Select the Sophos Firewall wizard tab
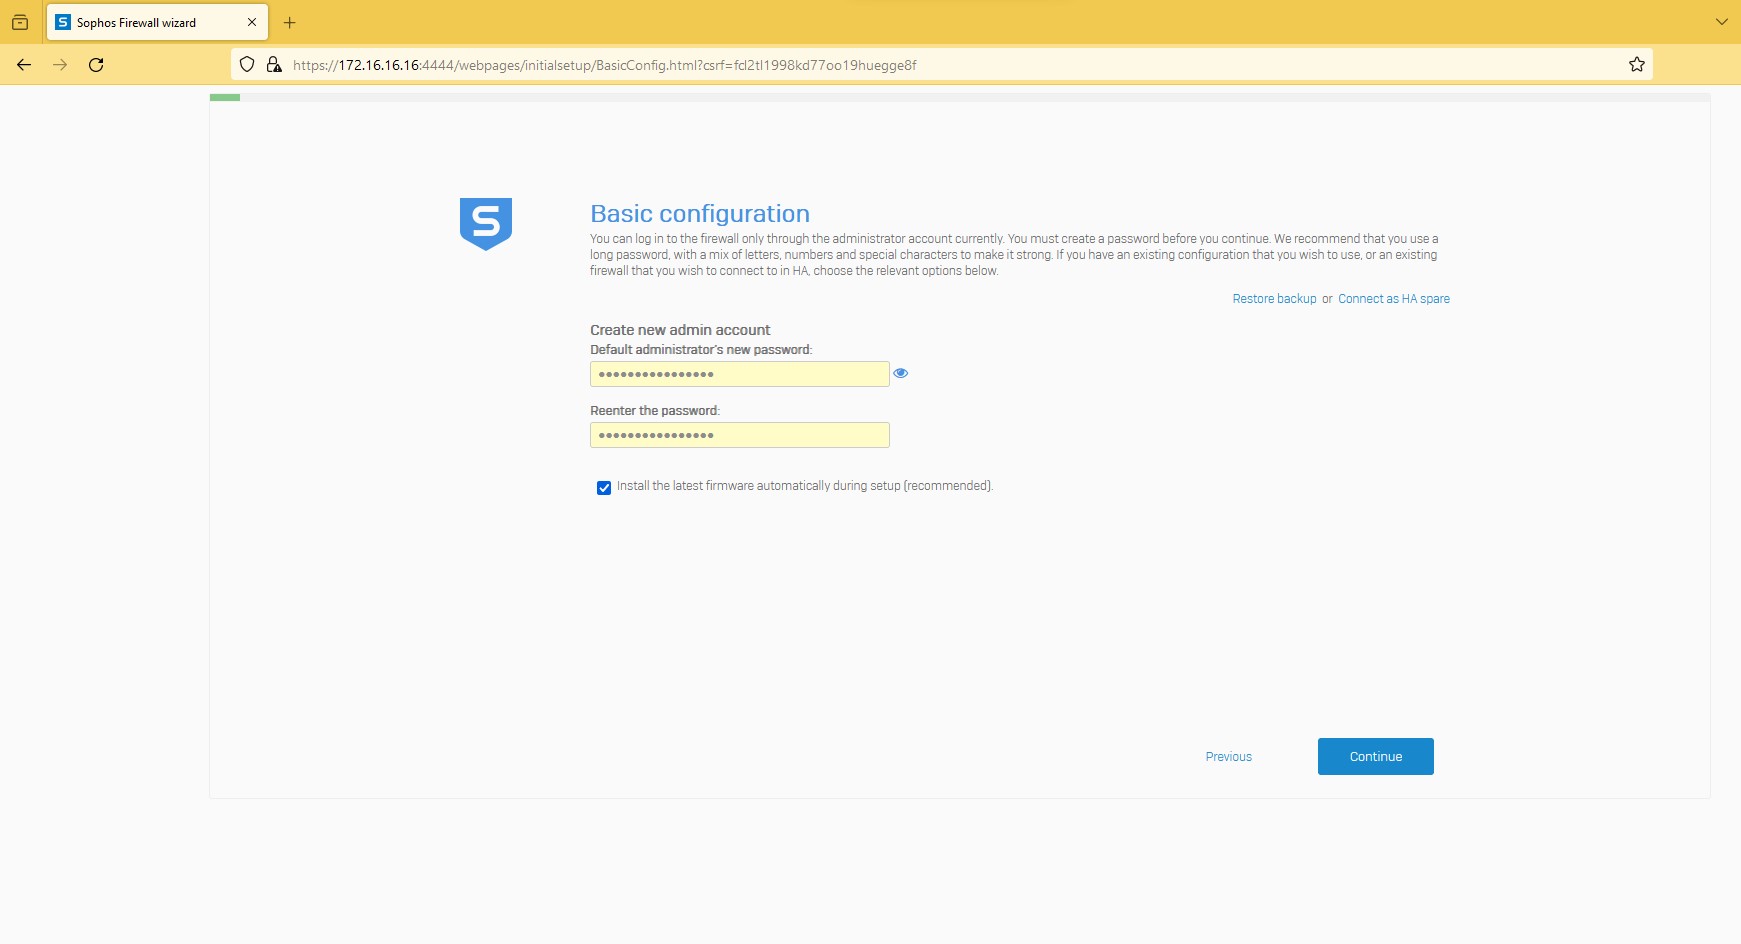The width and height of the screenshot is (1741, 944). [140, 22]
